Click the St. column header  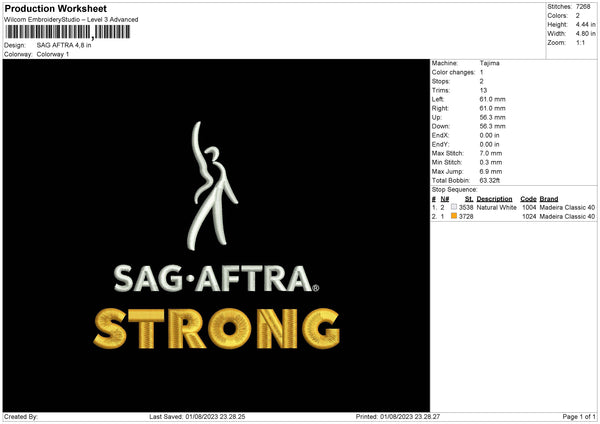click(469, 199)
